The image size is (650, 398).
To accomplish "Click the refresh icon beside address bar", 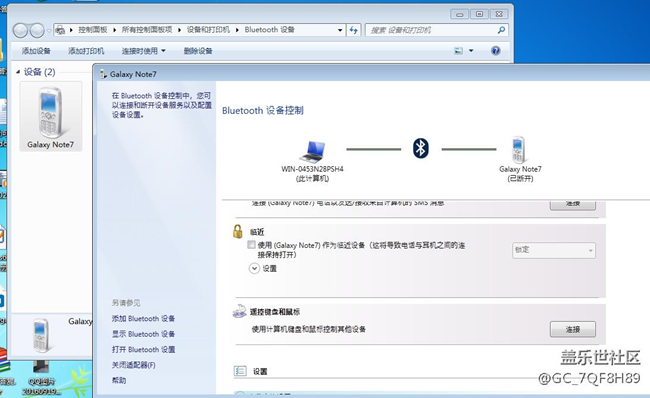I will [353, 30].
